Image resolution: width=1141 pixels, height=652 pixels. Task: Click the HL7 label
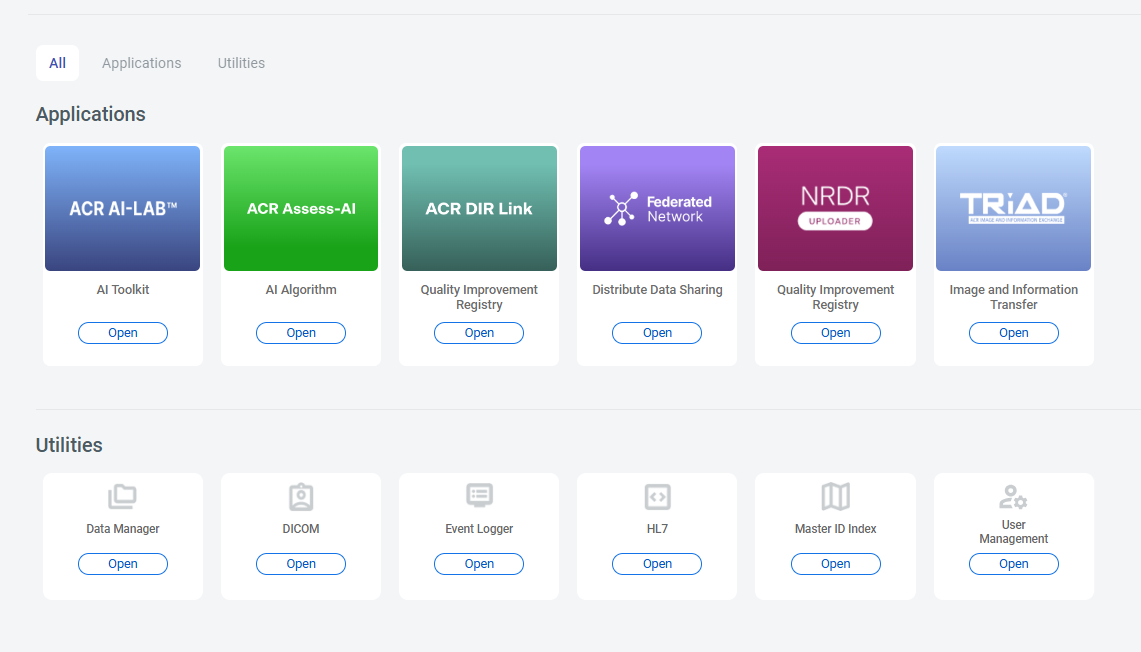pos(657,529)
